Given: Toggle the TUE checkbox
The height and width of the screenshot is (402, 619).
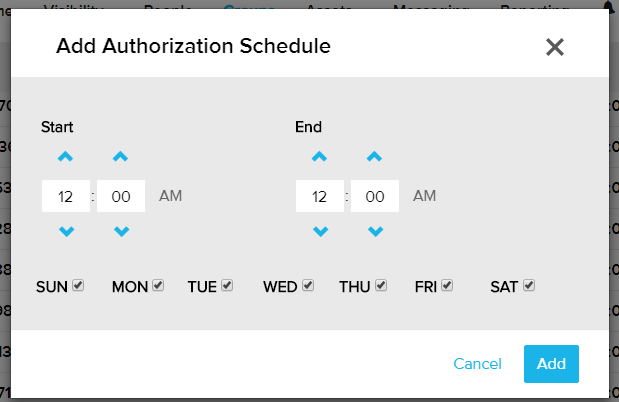Looking at the screenshot, I should pyautogui.click(x=227, y=286).
